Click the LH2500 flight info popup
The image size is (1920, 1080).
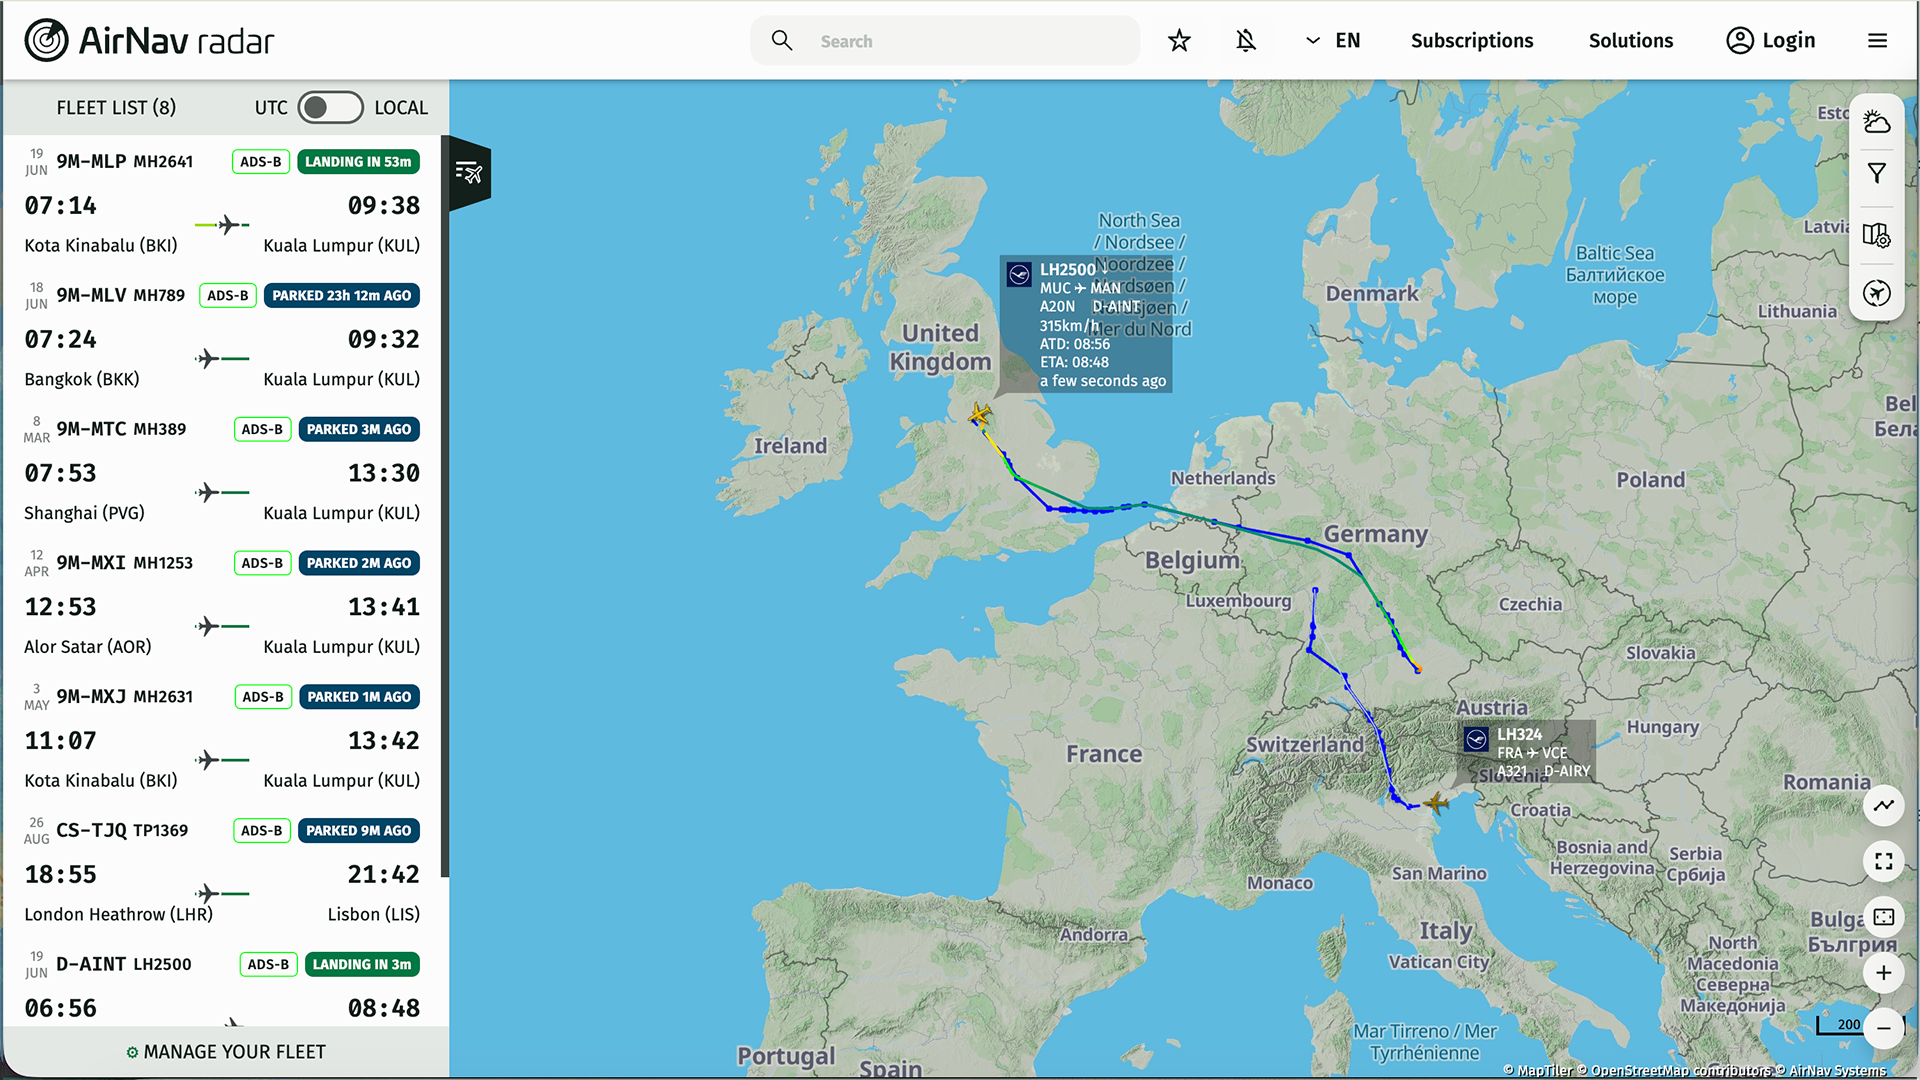pyautogui.click(x=1086, y=324)
